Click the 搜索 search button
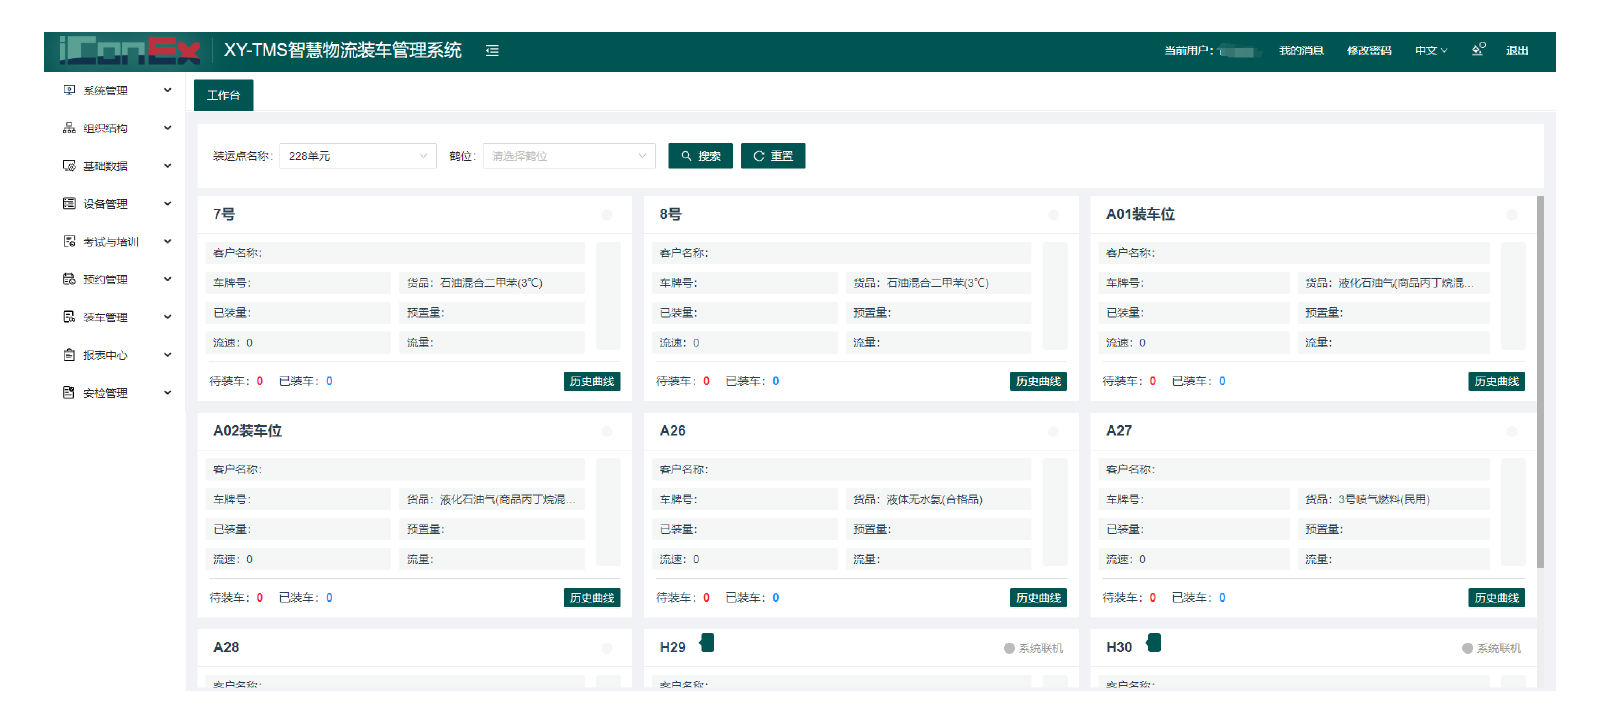This screenshot has height=723, width=1600. click(x=700, y=156)
